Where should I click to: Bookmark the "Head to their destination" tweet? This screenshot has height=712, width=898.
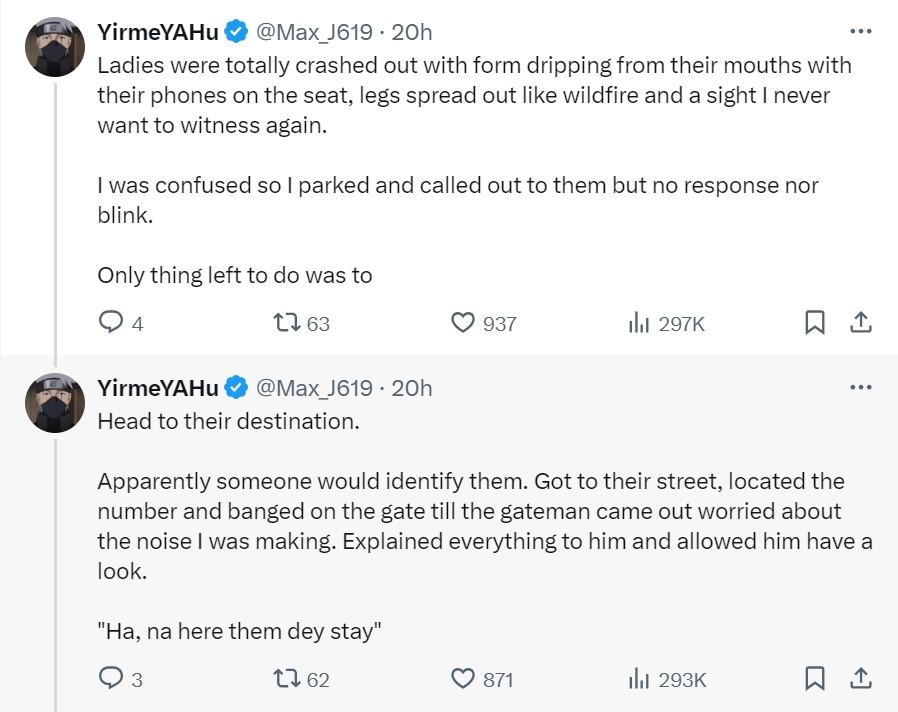click(x=815, y=678)
